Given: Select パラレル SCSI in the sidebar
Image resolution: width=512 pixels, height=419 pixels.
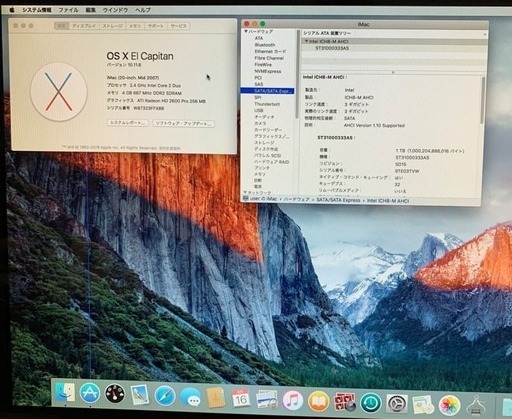Looking at the screenshot, I should tap(268, 156).
